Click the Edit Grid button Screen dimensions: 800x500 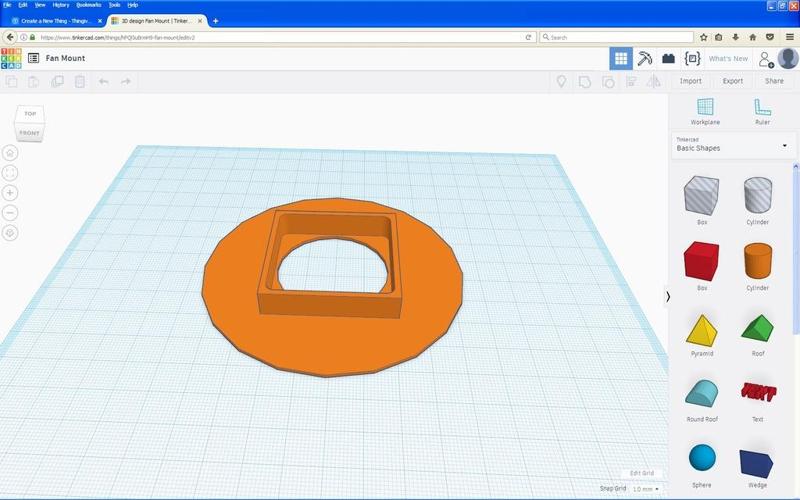(640, 473)
